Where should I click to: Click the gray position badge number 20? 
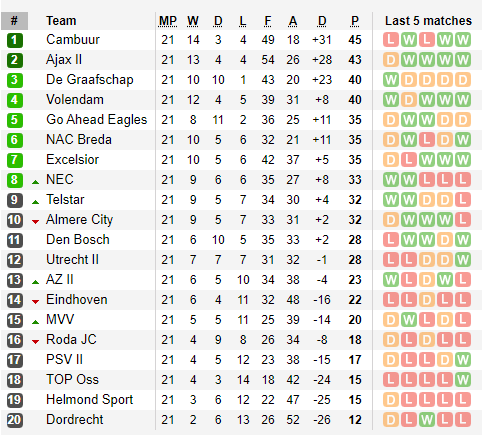[x=15, y=420]
